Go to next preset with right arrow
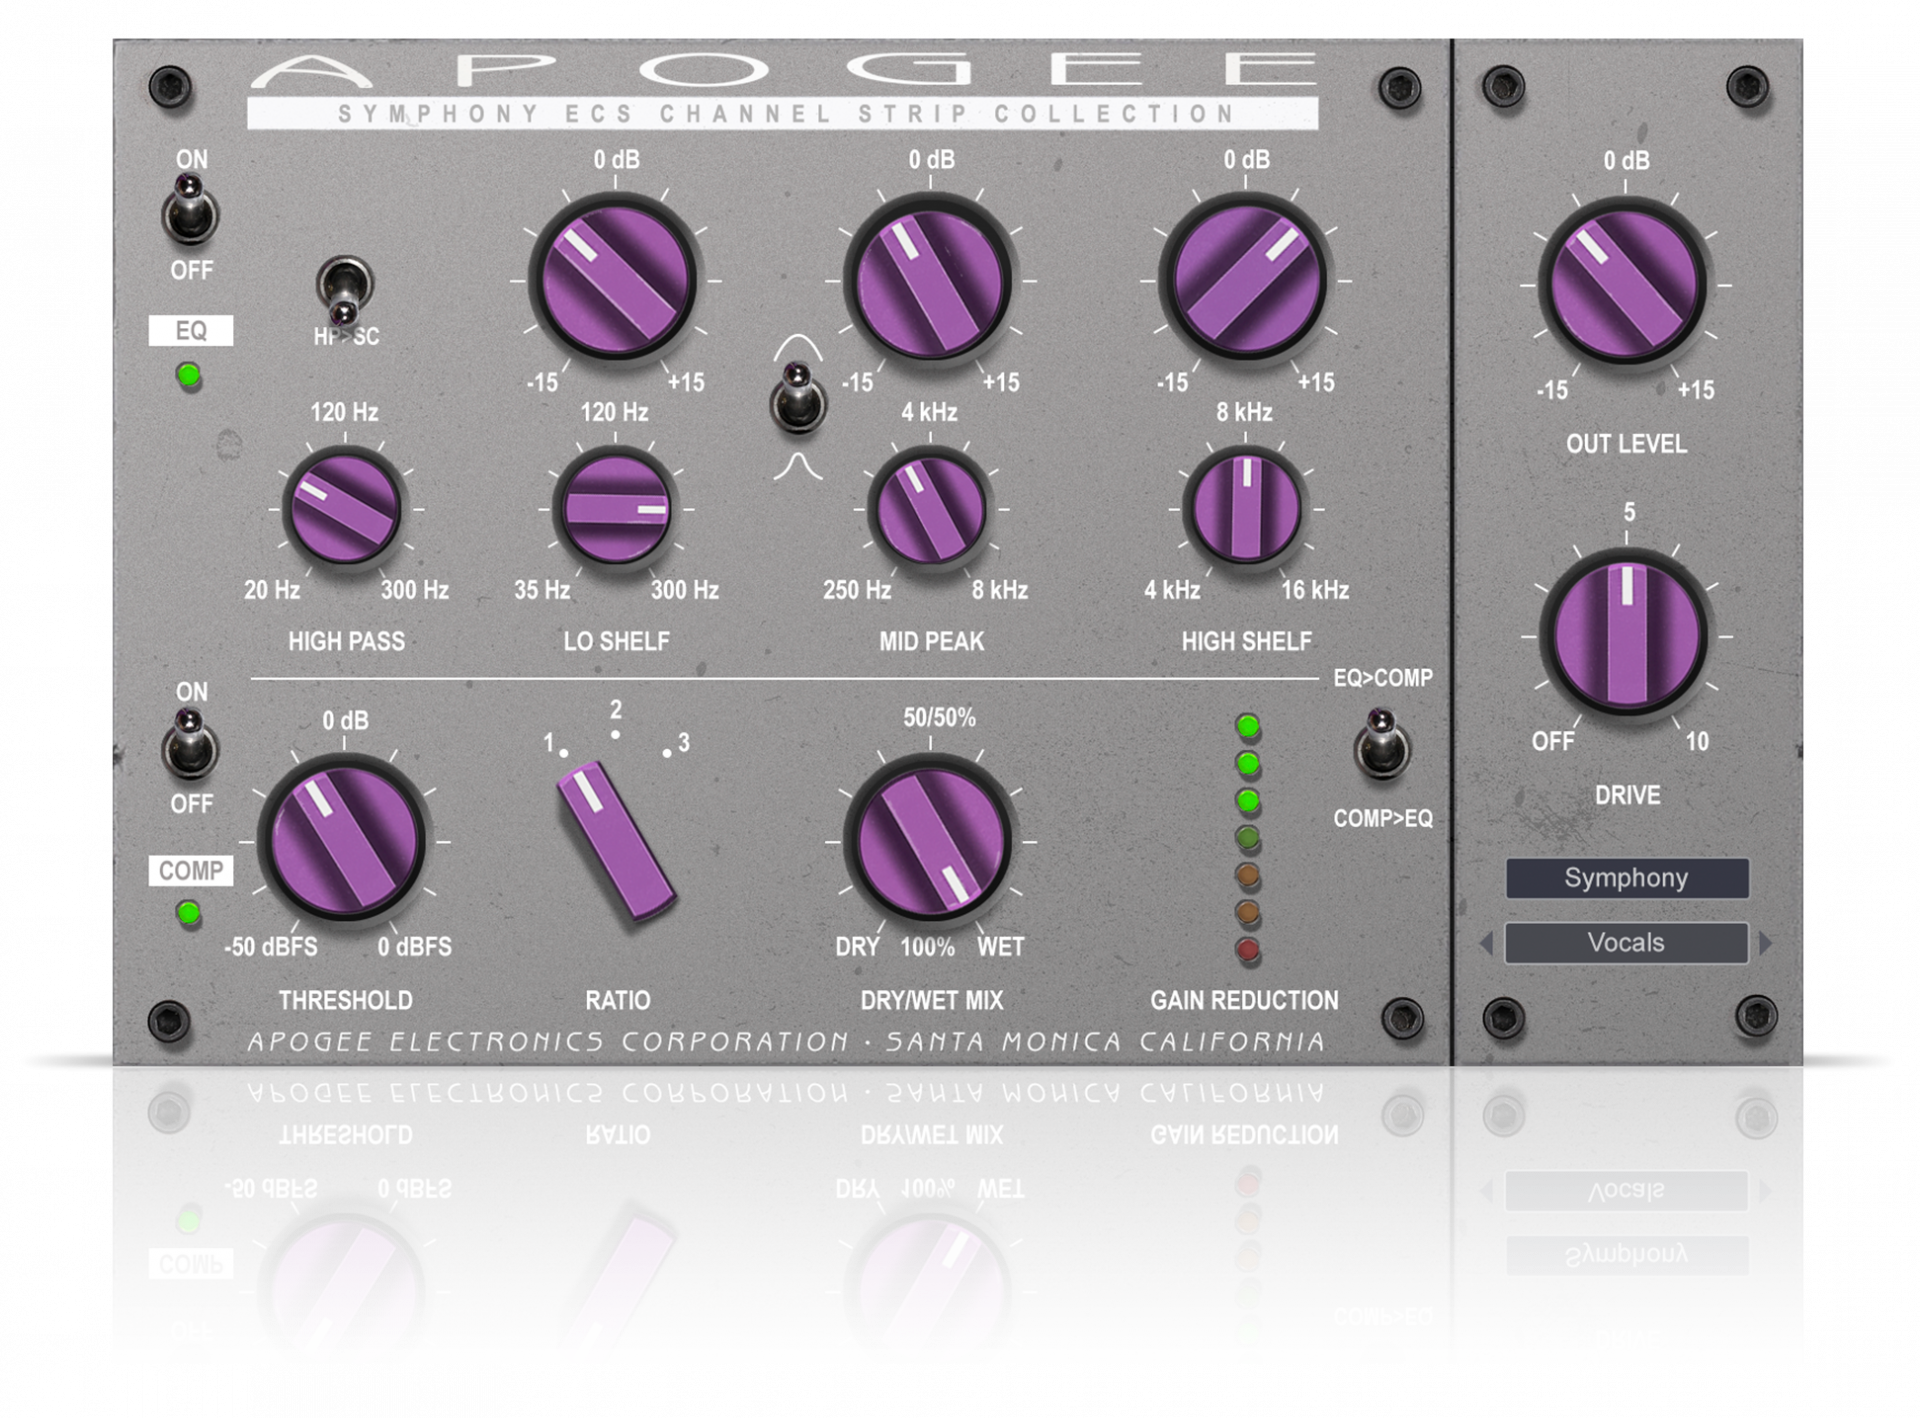This screenshot has width=1920, height=1418. point(1765,943)
